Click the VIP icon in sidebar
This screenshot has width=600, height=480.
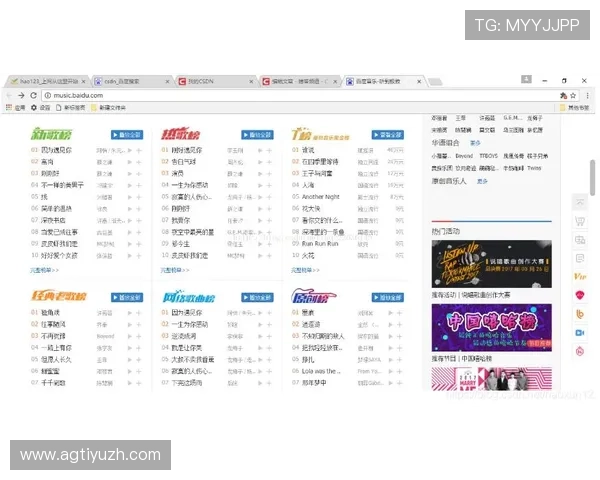coord(580,276)
